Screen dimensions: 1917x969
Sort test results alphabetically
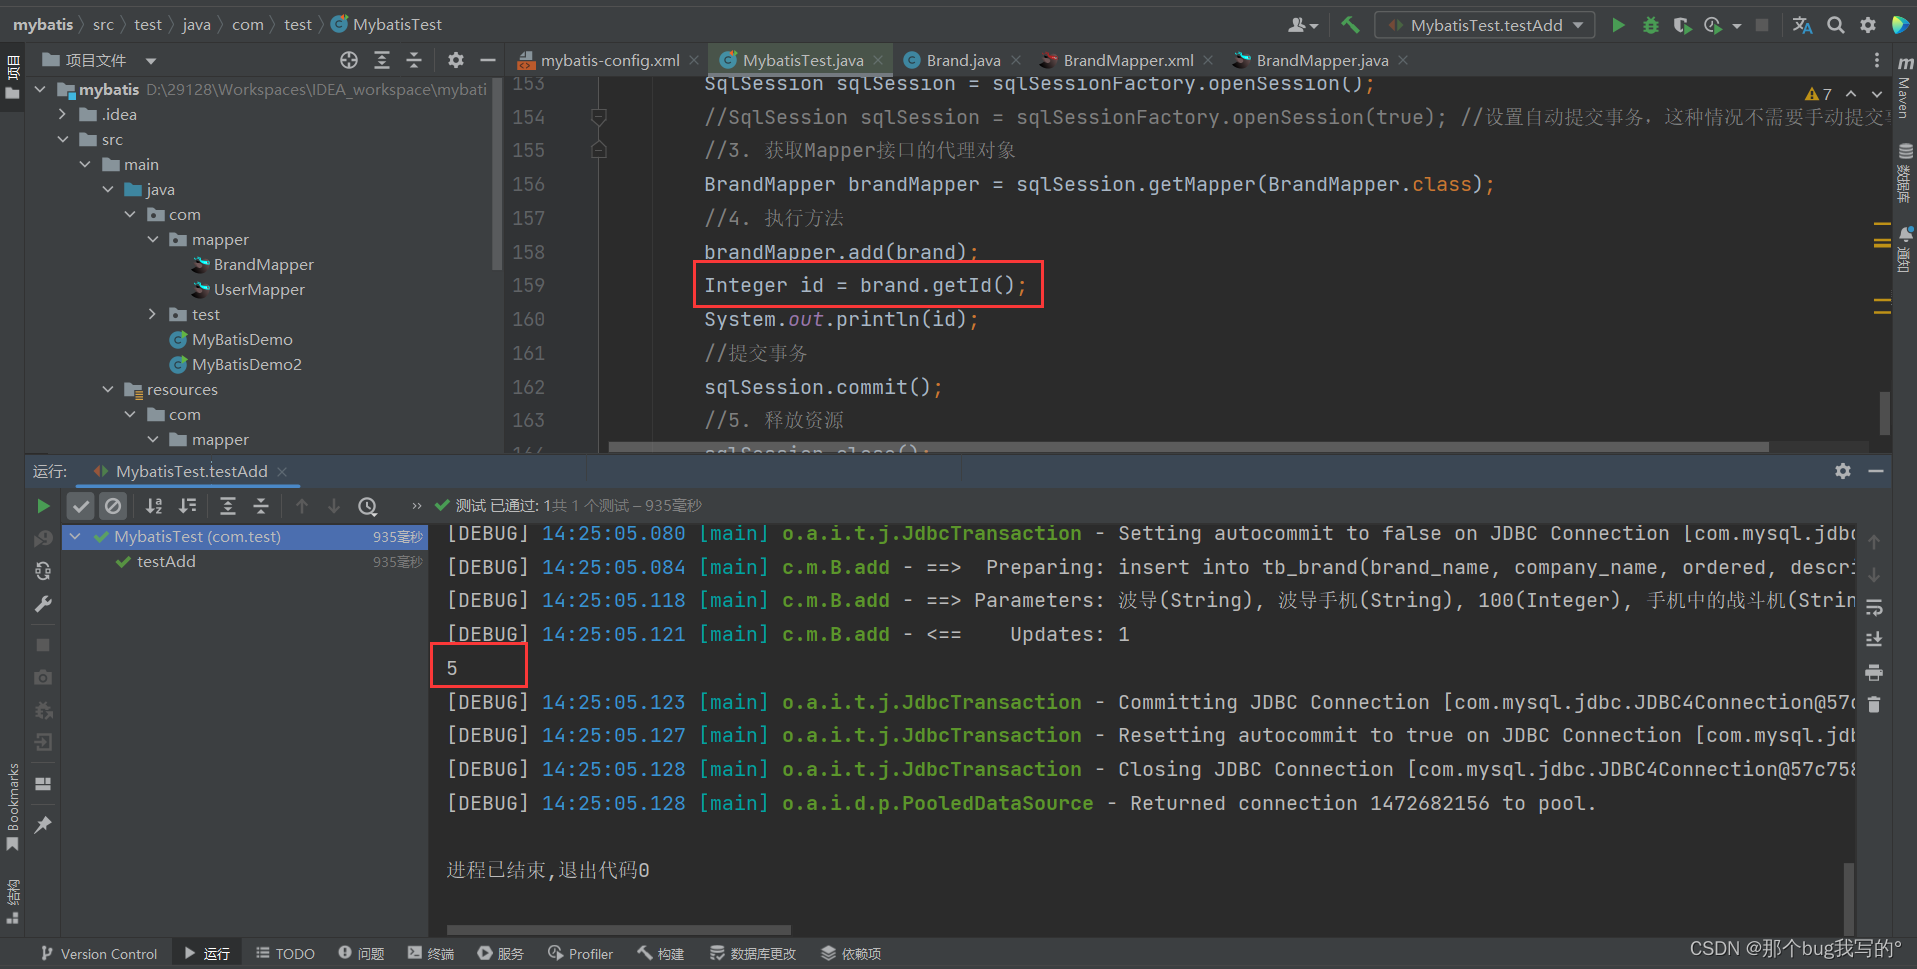(154, 506)
